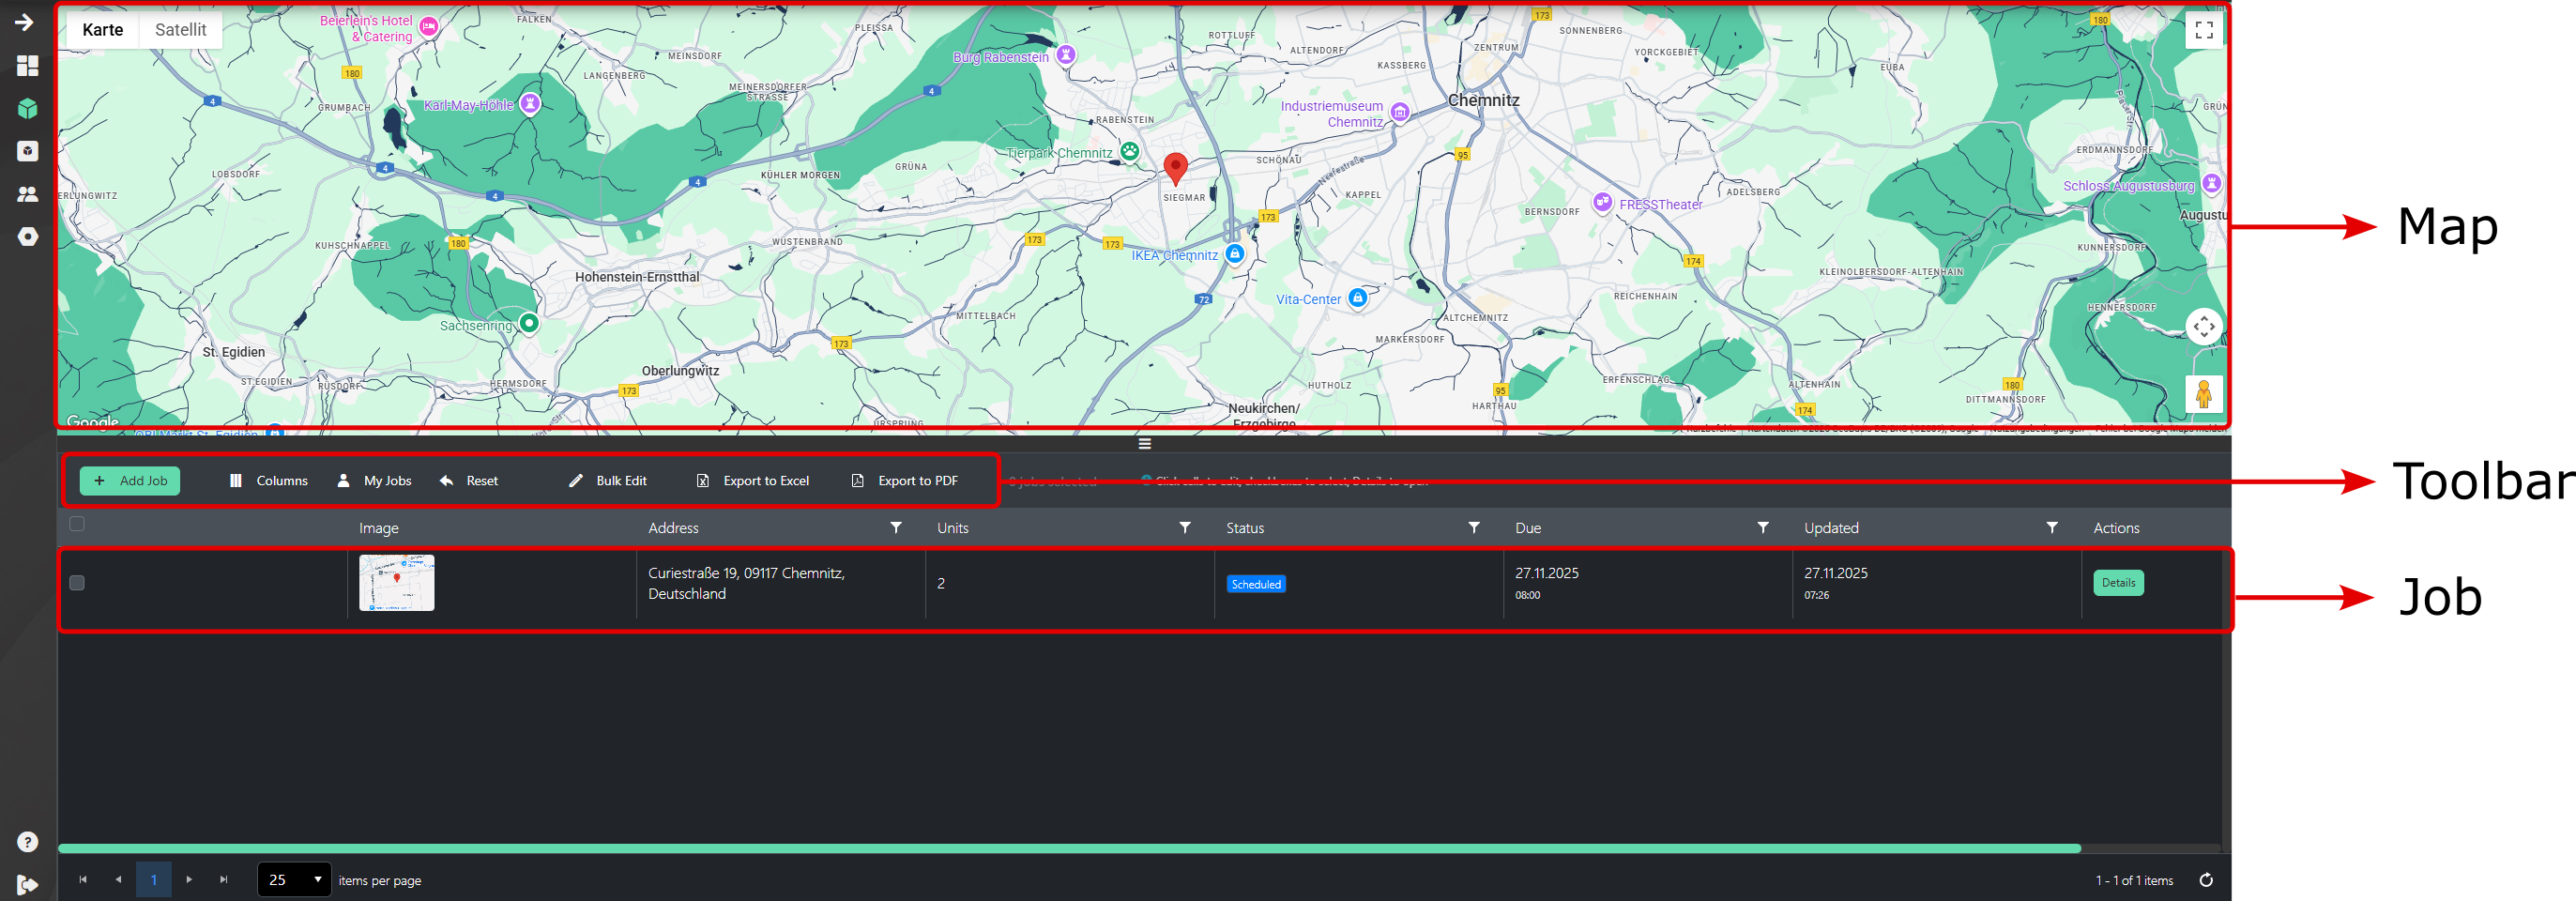Switch the map to Satellit view
This screenshot has width=2576, height=901.
click(x=180, y=30)
